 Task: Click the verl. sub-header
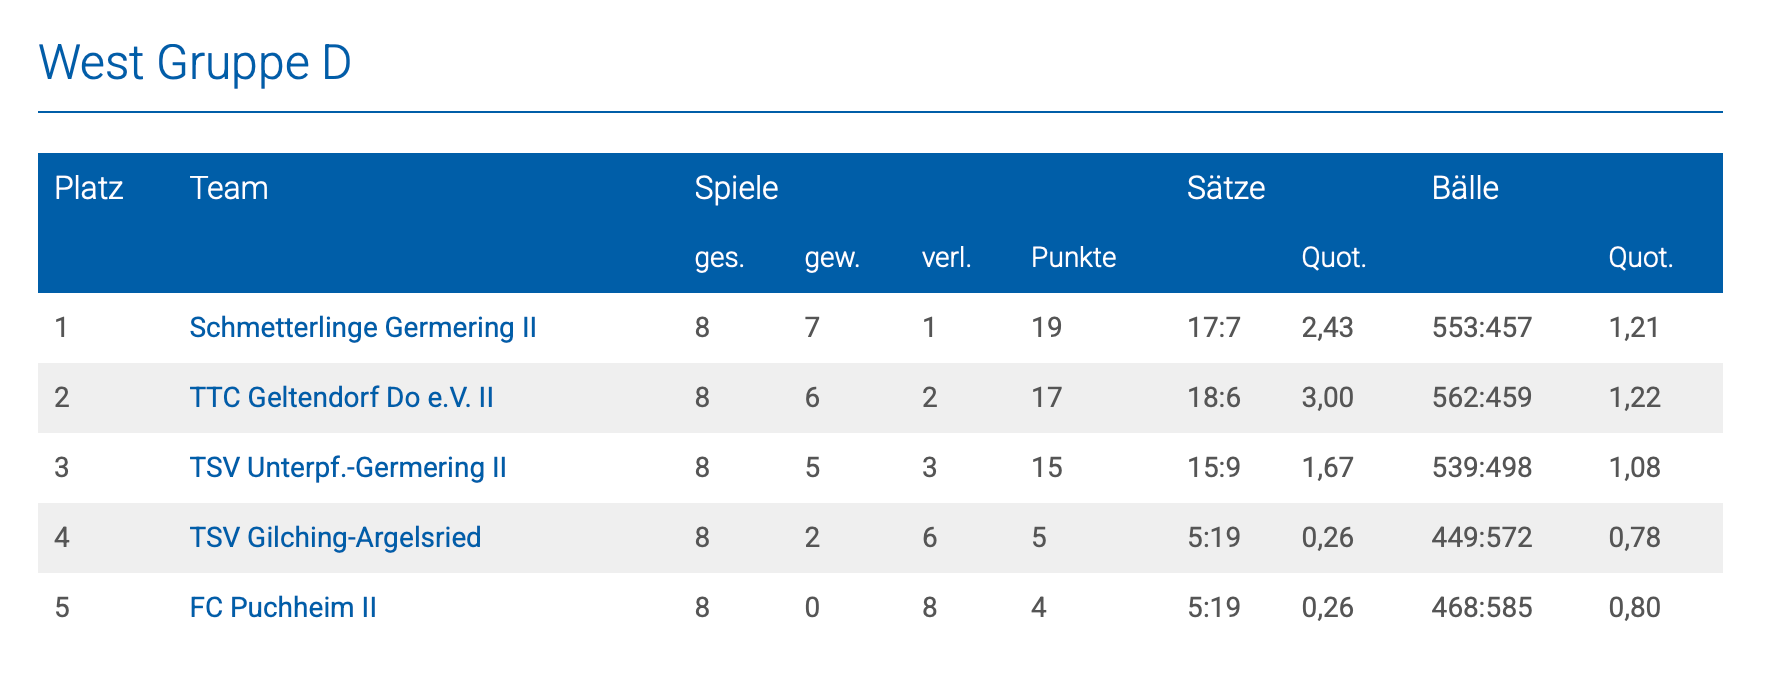coord(946,258)
